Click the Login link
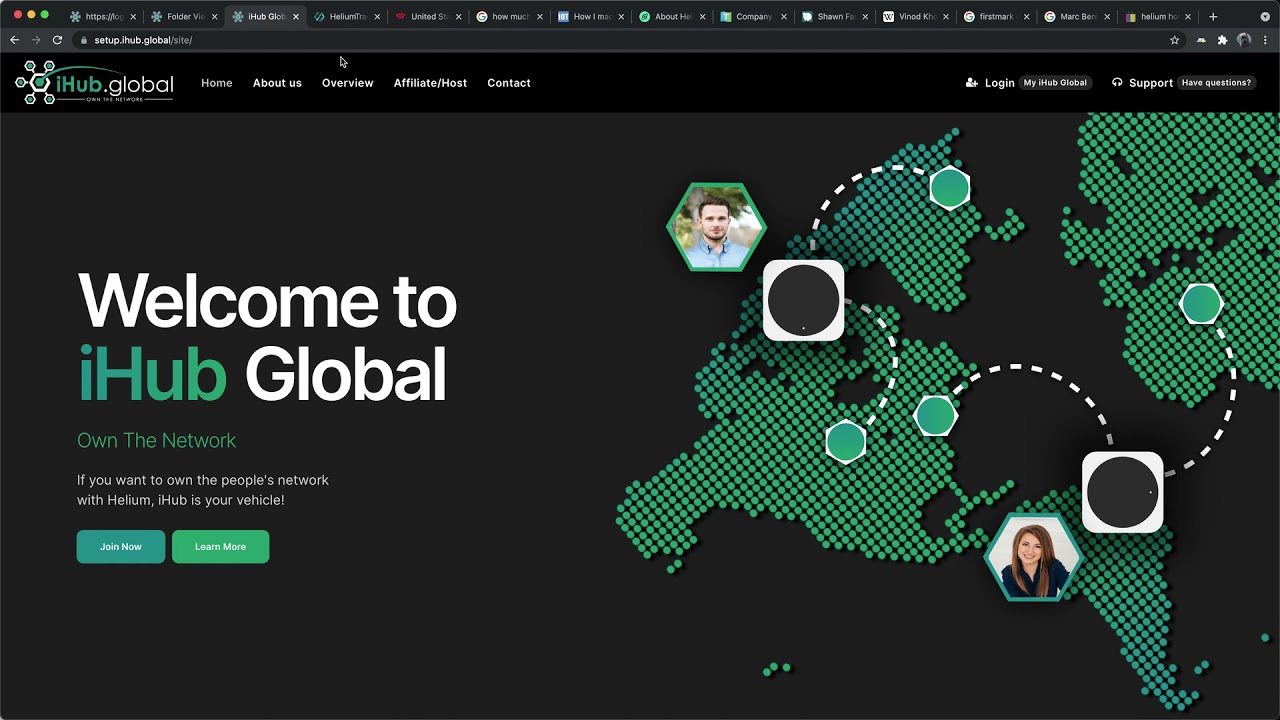1280x720 pixels. pyautogui.click(x=1000, y=83)
